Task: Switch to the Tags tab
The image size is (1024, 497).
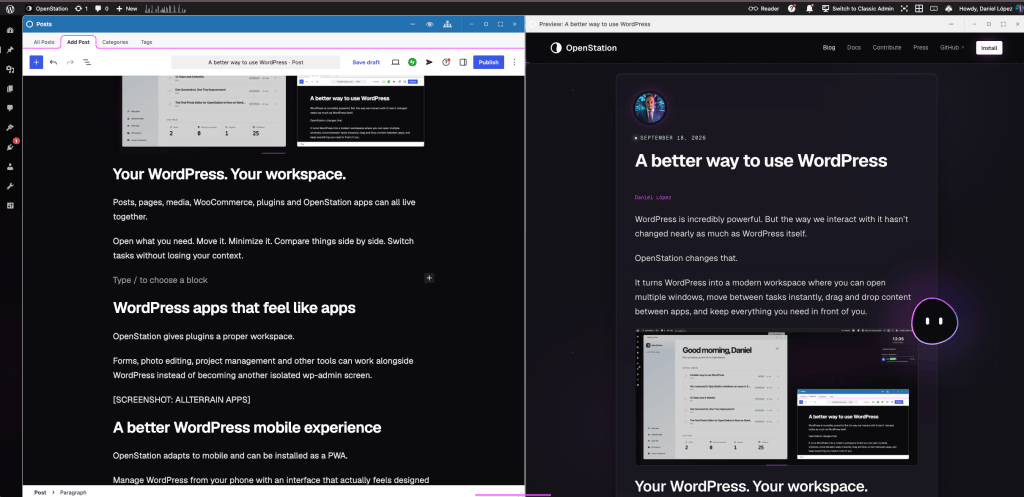Action: click(x=146, y=42)
